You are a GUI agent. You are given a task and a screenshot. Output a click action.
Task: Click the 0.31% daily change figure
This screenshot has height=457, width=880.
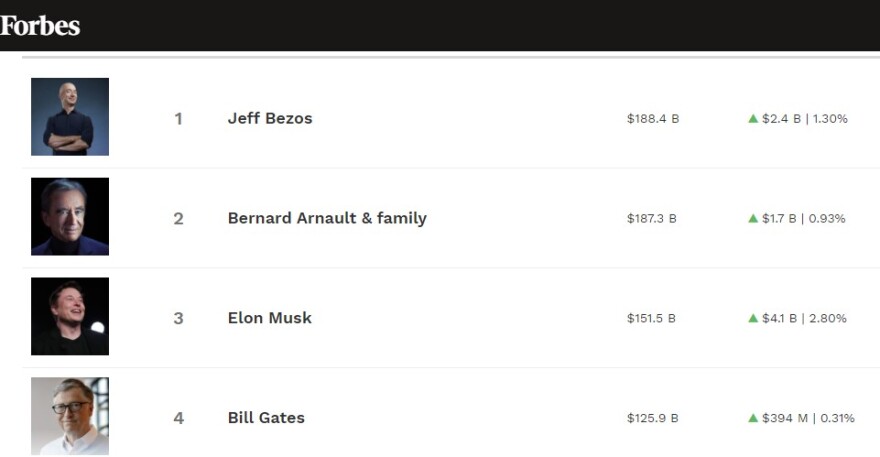pyautogui.click(x=837, y=419)
